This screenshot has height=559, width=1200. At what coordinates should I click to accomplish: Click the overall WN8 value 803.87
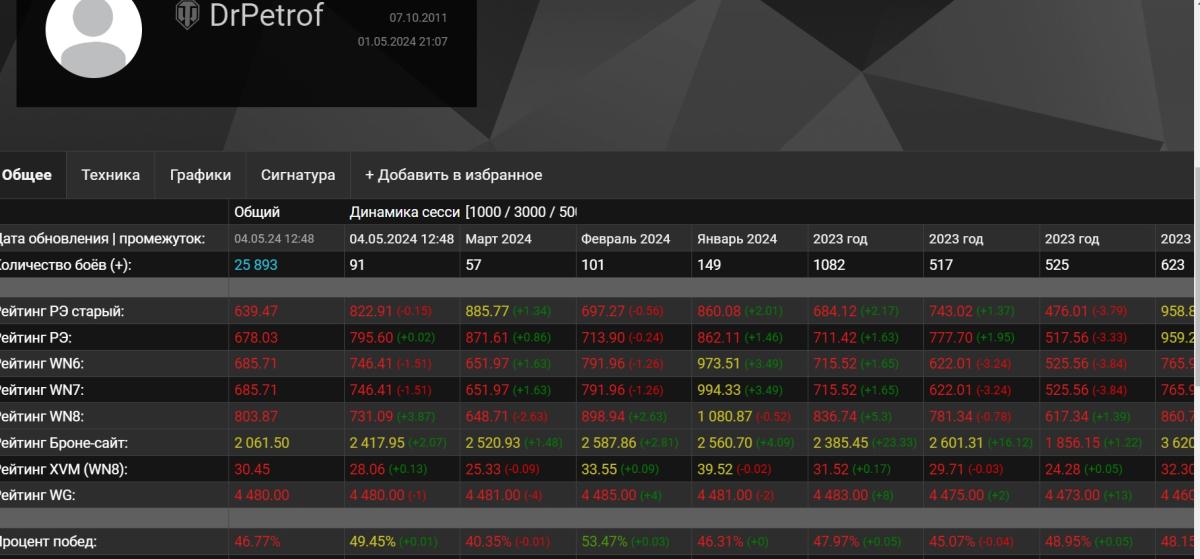pyautogui.click(x=256, y=416)
